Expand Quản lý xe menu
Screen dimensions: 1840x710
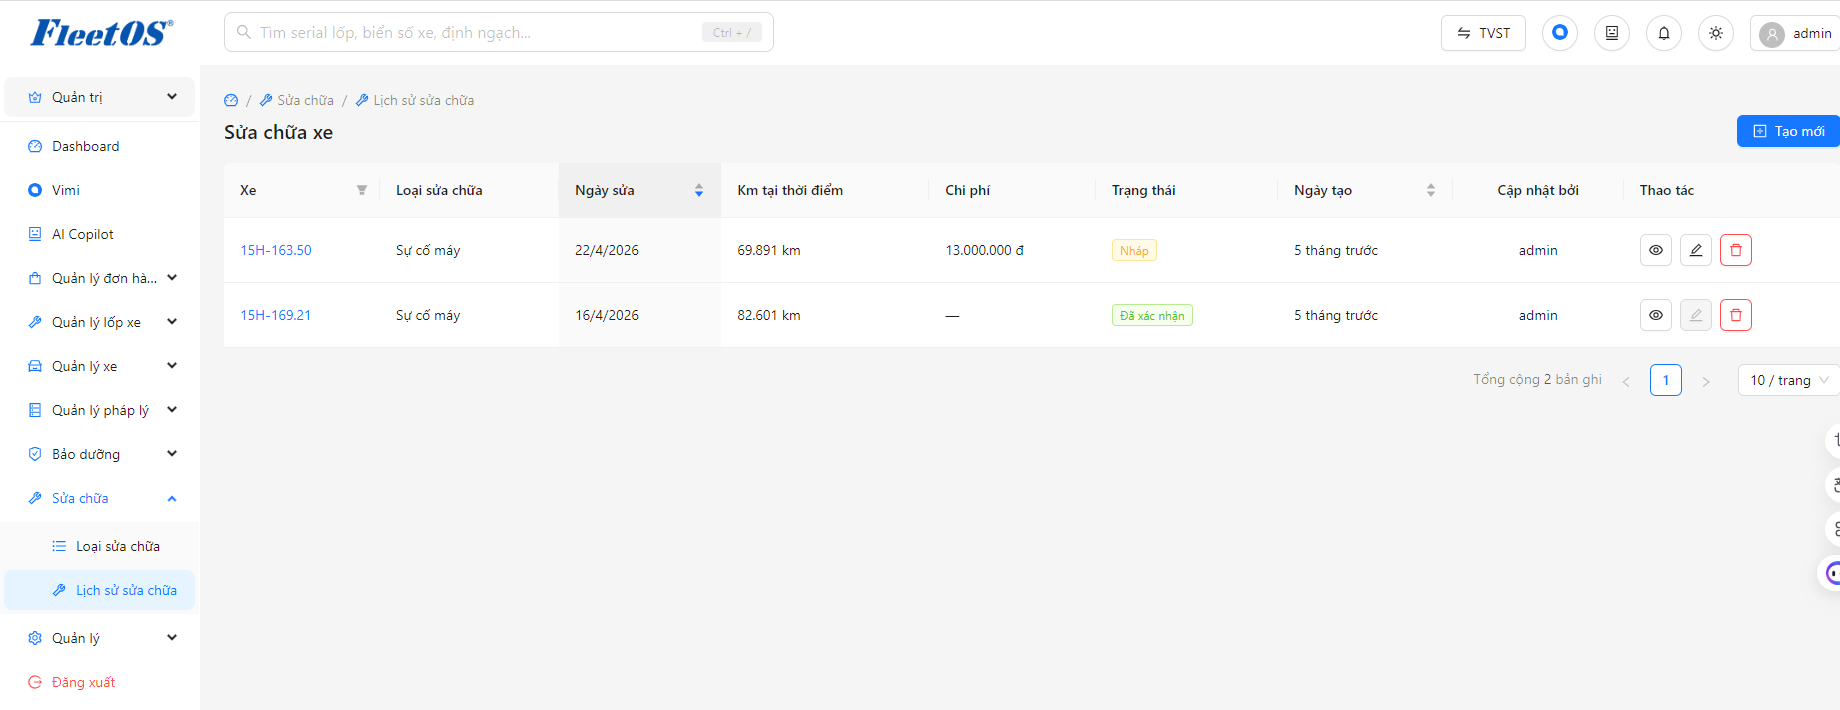click(100, 366)
